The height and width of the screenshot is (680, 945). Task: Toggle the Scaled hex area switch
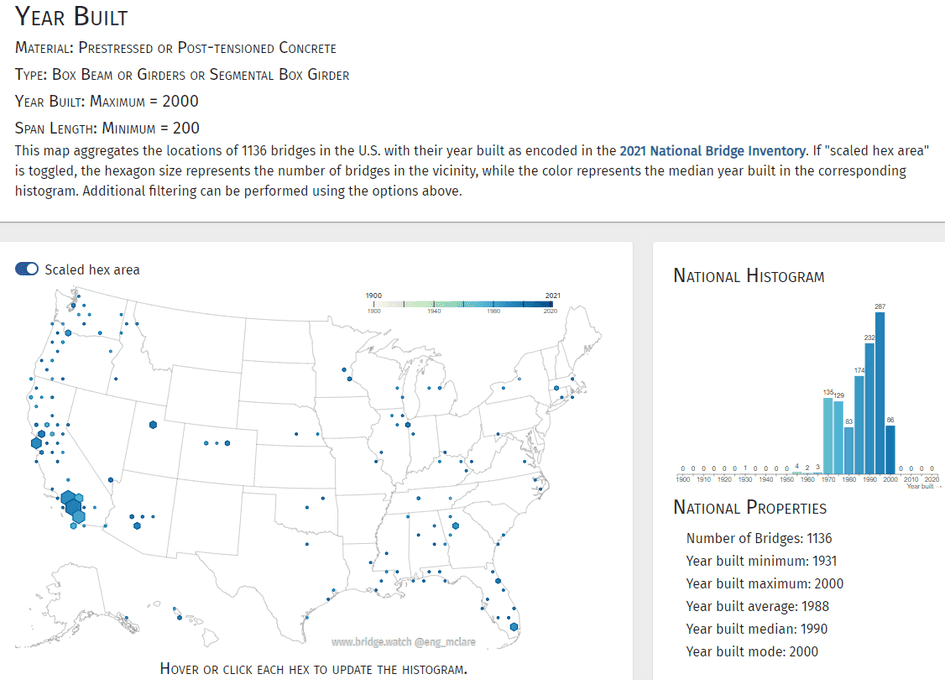(27, 270)
